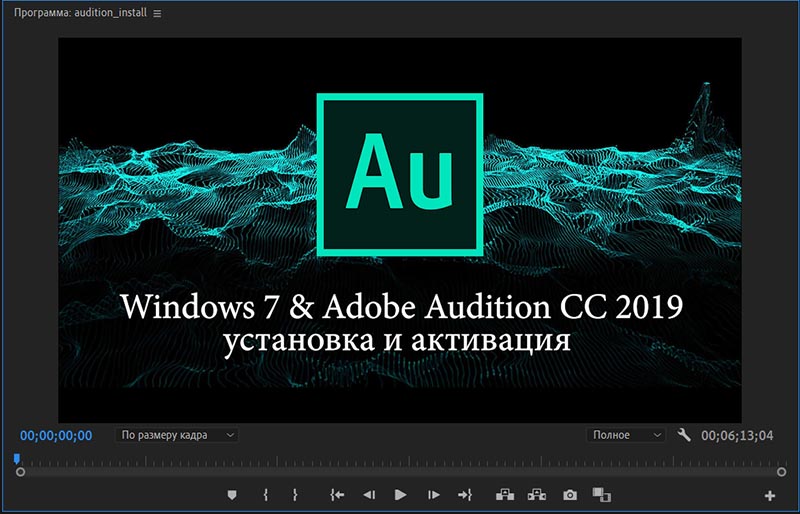Click the duration timecode 00;06;13;04

(737, 435)
